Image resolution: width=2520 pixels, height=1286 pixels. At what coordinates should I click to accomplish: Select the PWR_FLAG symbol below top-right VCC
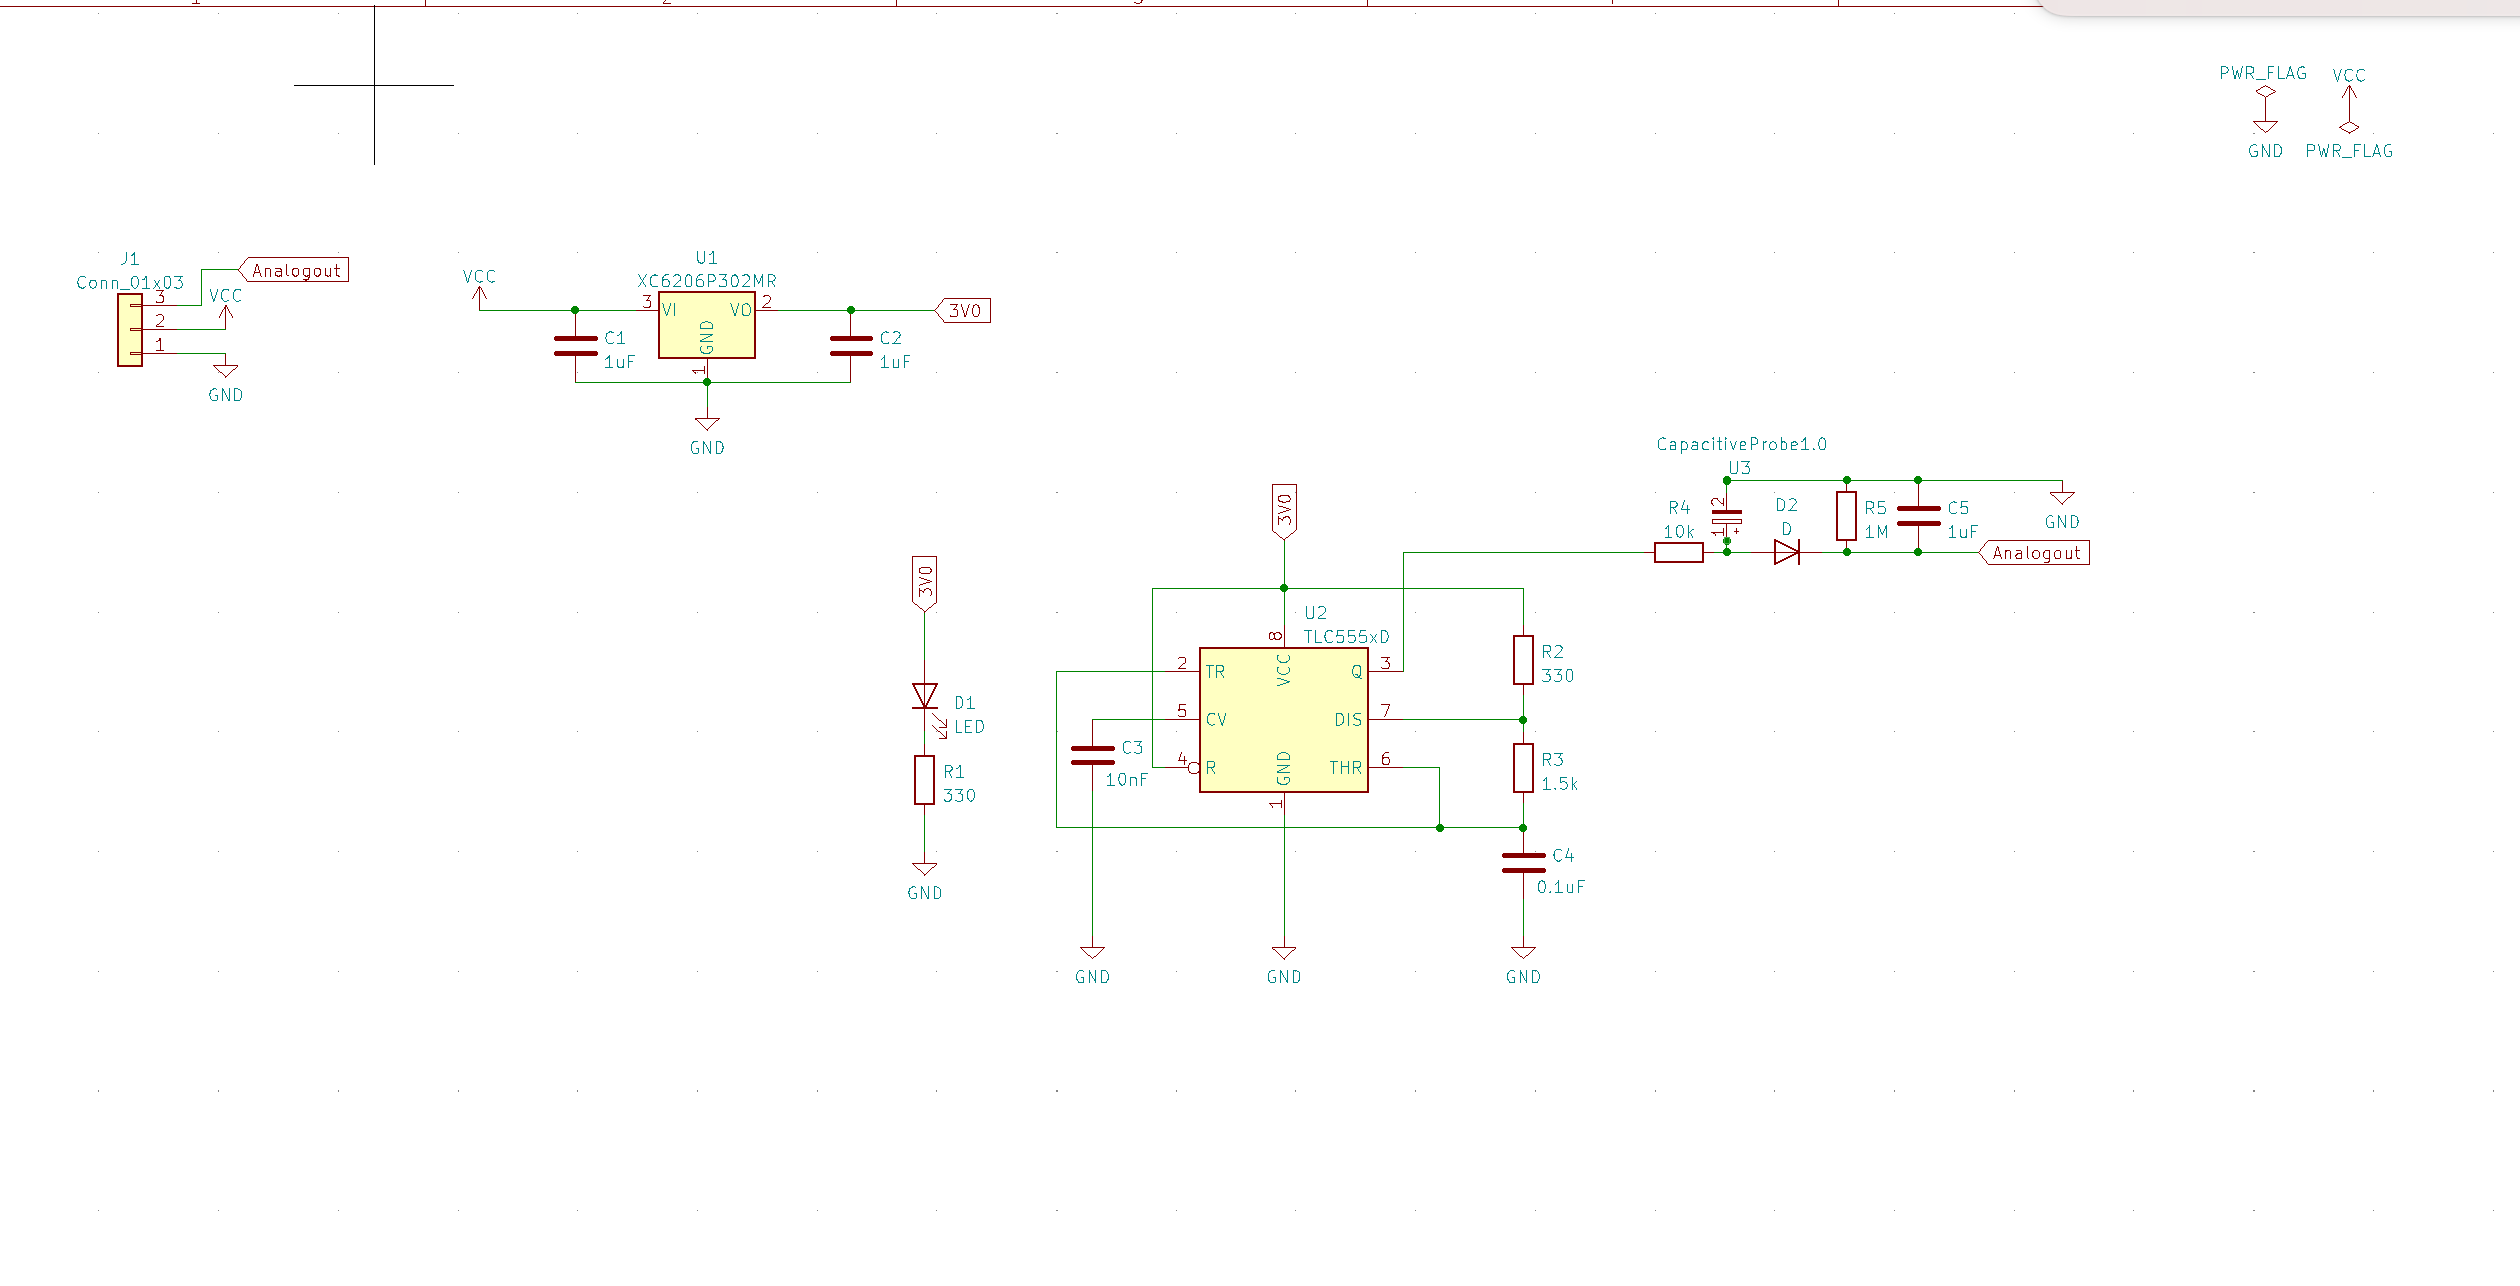pos(2349,128)
